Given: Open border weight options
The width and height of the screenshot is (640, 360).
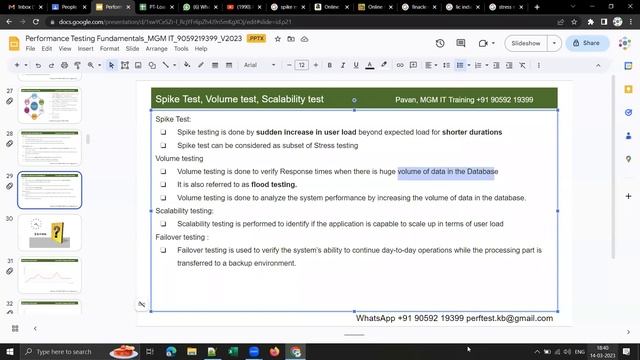Looking at the screenshot, I should pos(215,65).
